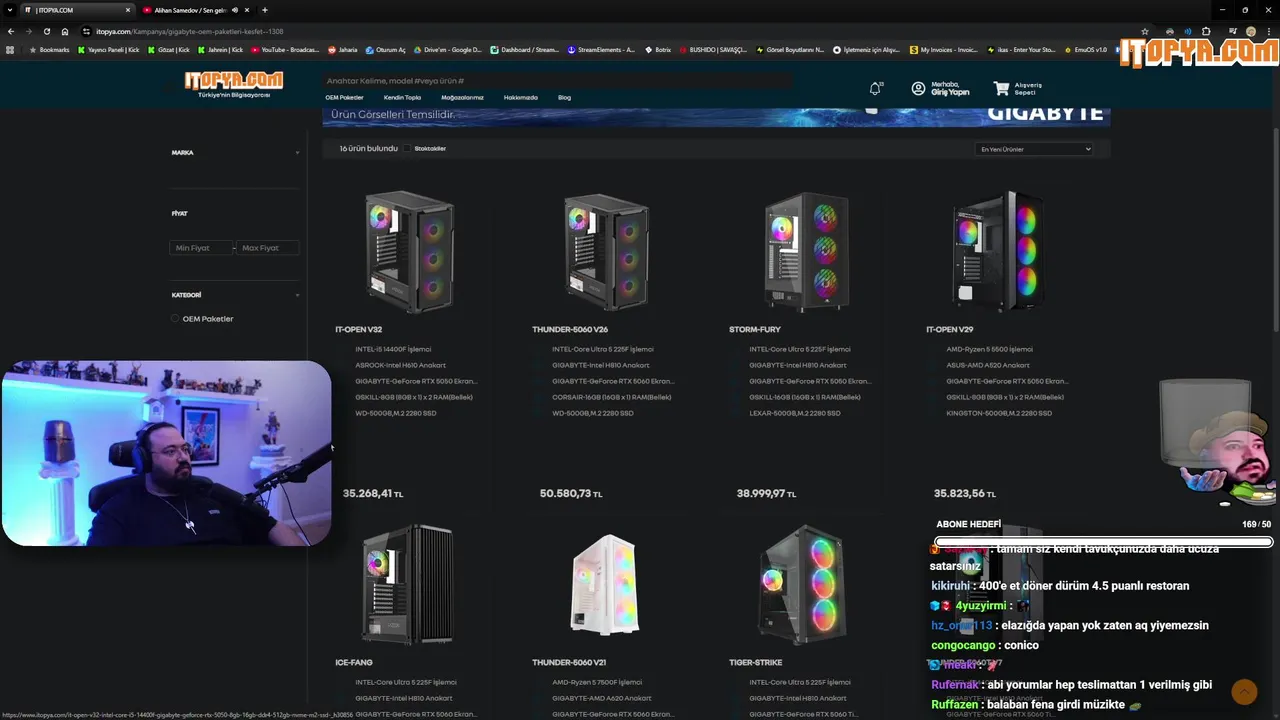Open the OEM Paketler menu
This screenshot has width=1280, height=720.
[344, 98]
